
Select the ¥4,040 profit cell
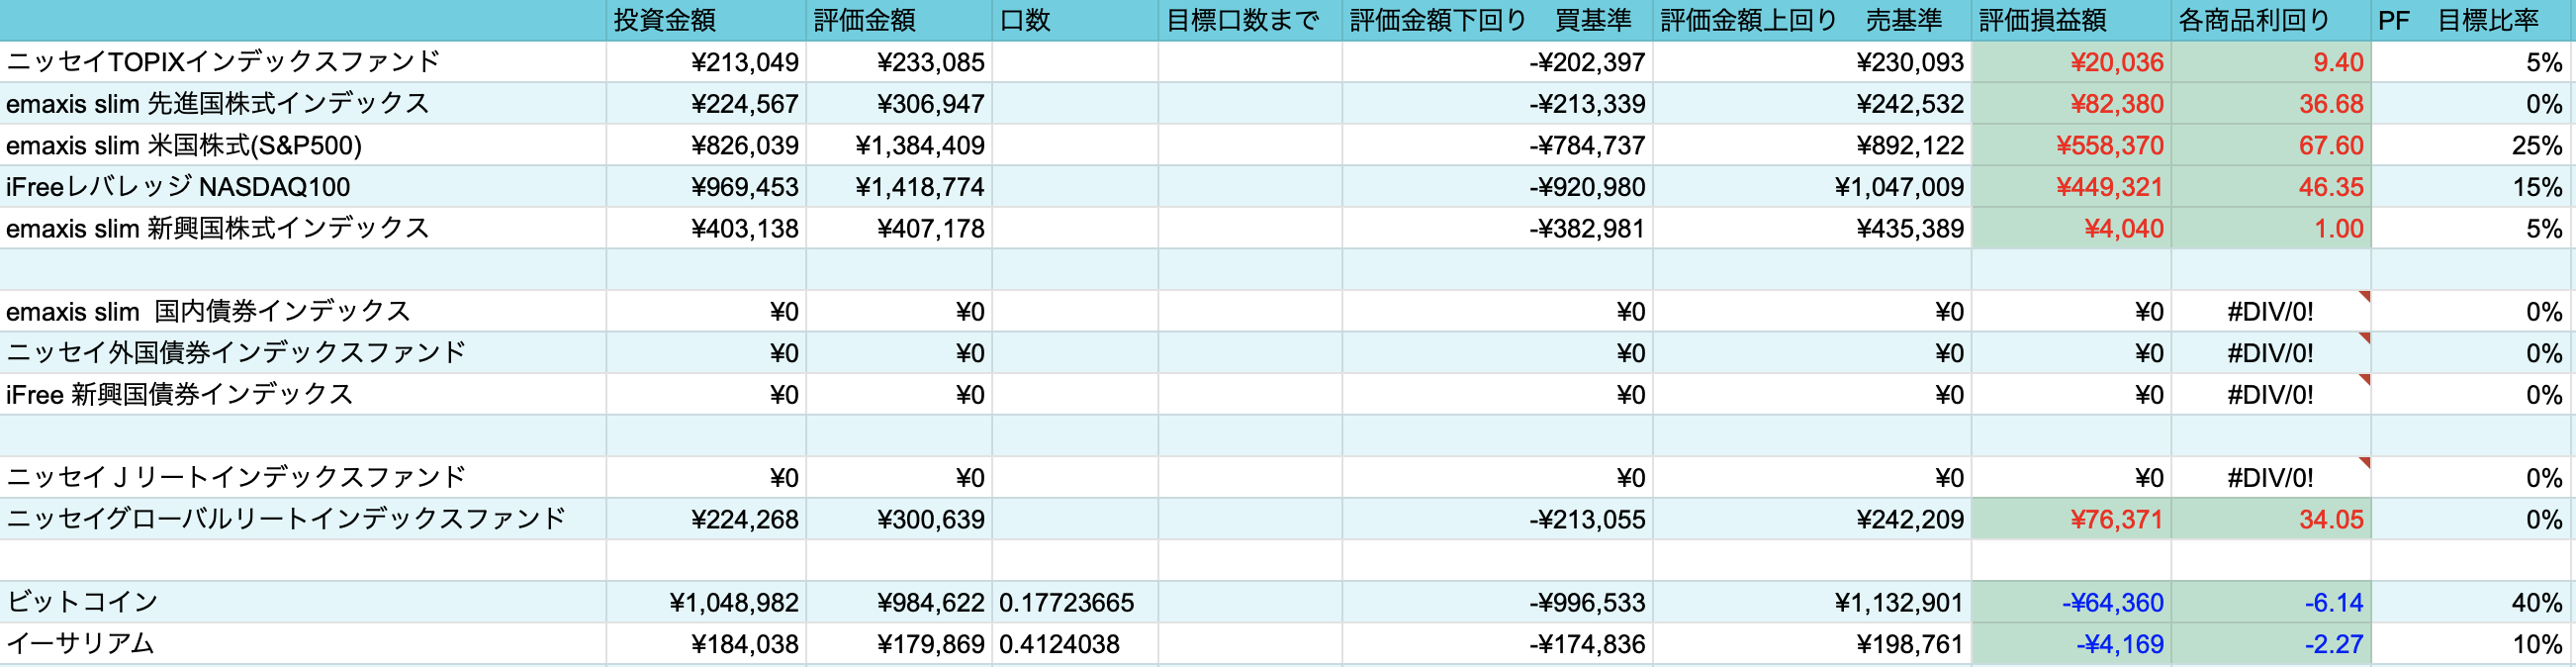(2071, 228)
